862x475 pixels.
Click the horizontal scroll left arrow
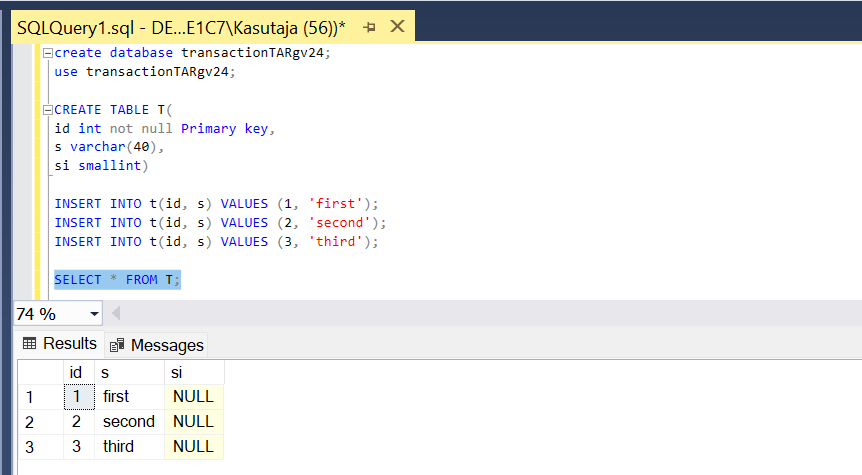tap(115, 313)
